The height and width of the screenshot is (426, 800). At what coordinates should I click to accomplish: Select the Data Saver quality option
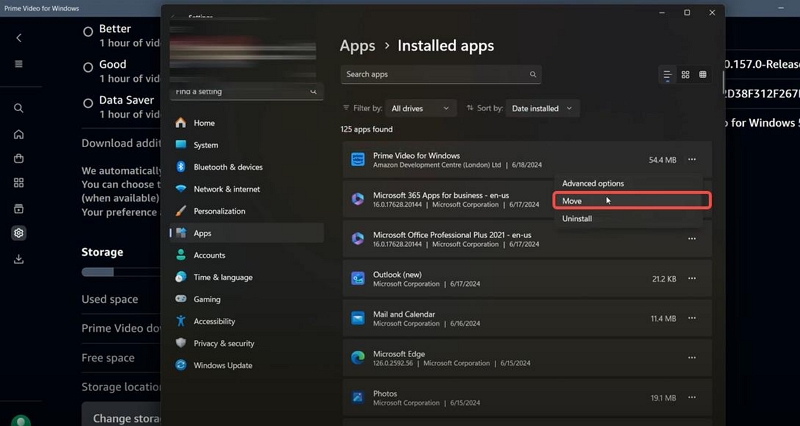(88, 103)
